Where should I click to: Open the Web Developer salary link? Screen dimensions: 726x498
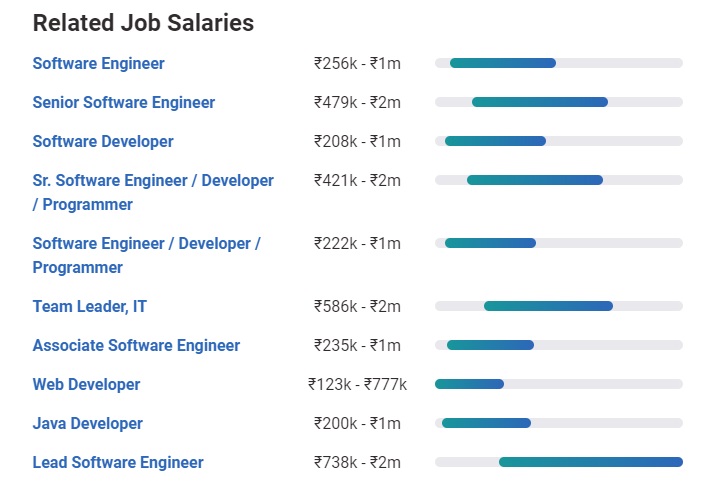point(86,384)
